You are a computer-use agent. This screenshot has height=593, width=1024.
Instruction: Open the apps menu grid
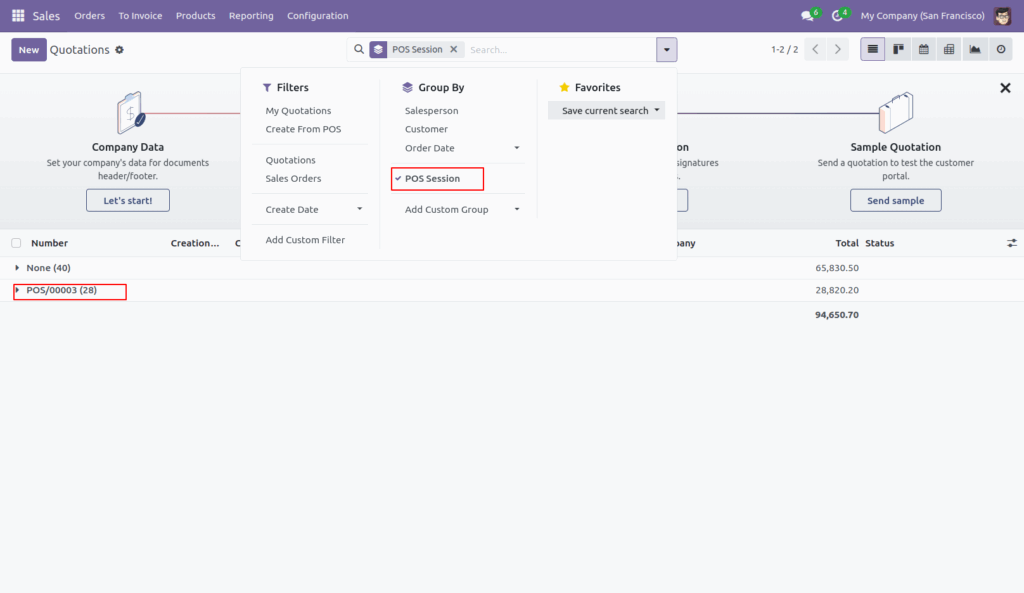(17, 15)
